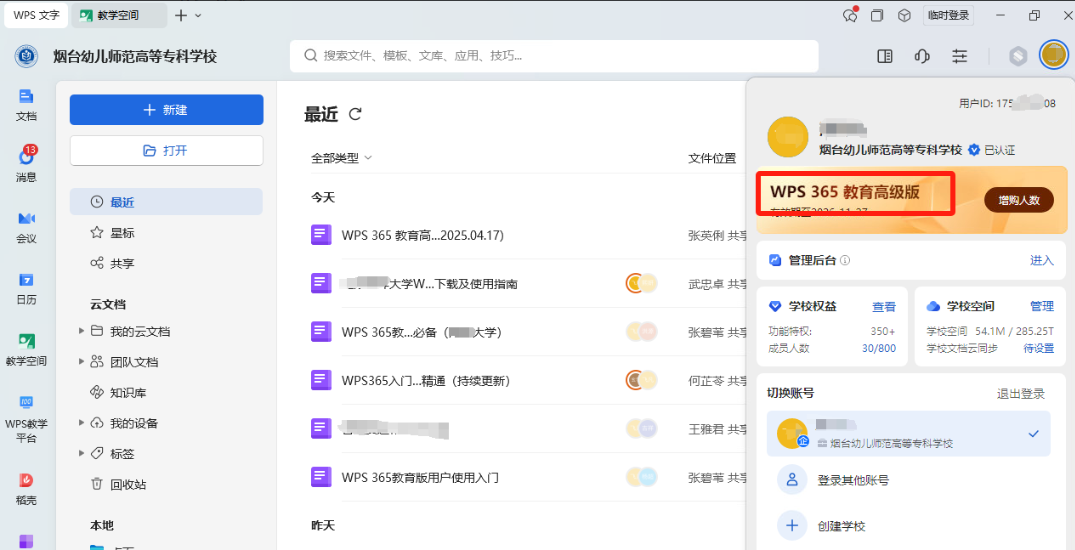Open WPS教学平台 in the sidebar
Image resolution: width=1075 pixels, height=550 pixels.
[26, 415]
